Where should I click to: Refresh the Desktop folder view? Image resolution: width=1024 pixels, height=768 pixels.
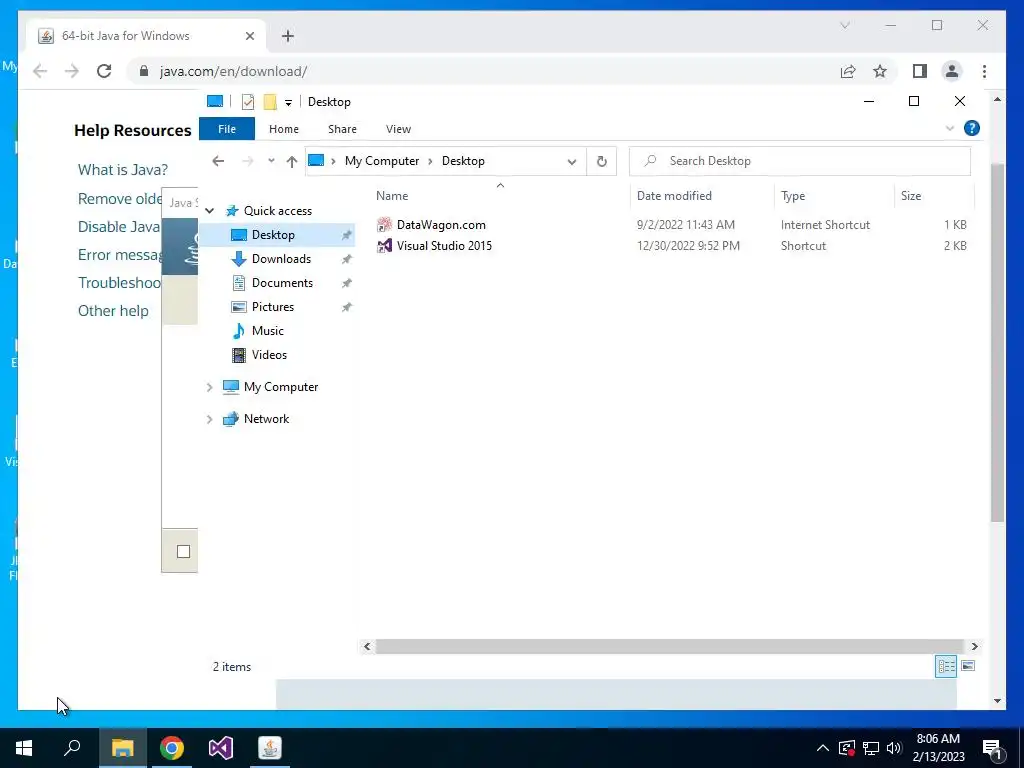point(601,161)
